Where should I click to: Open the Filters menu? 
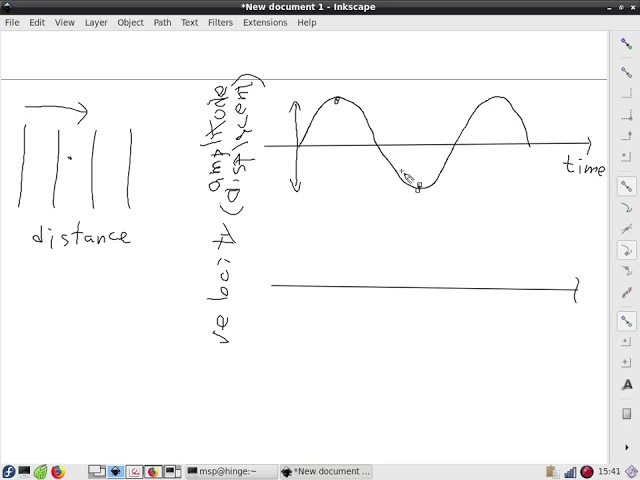[220, 22]
